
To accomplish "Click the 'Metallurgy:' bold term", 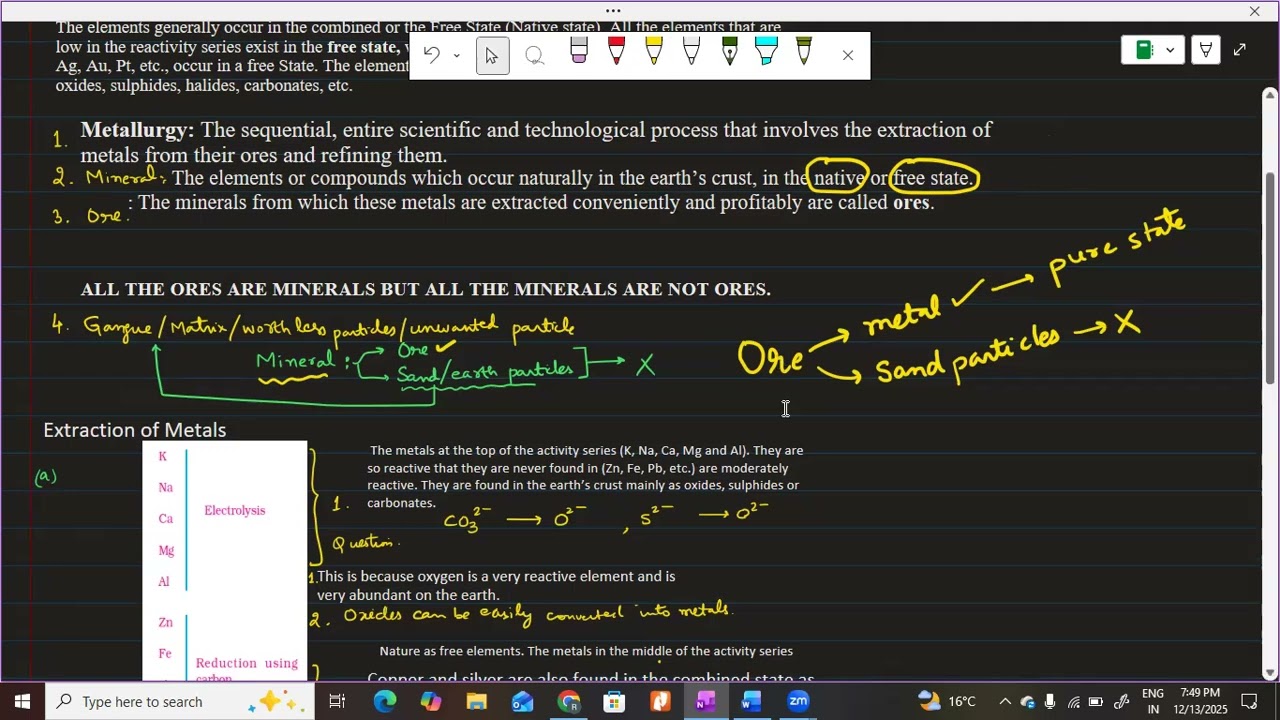I will tap(137, 130).
